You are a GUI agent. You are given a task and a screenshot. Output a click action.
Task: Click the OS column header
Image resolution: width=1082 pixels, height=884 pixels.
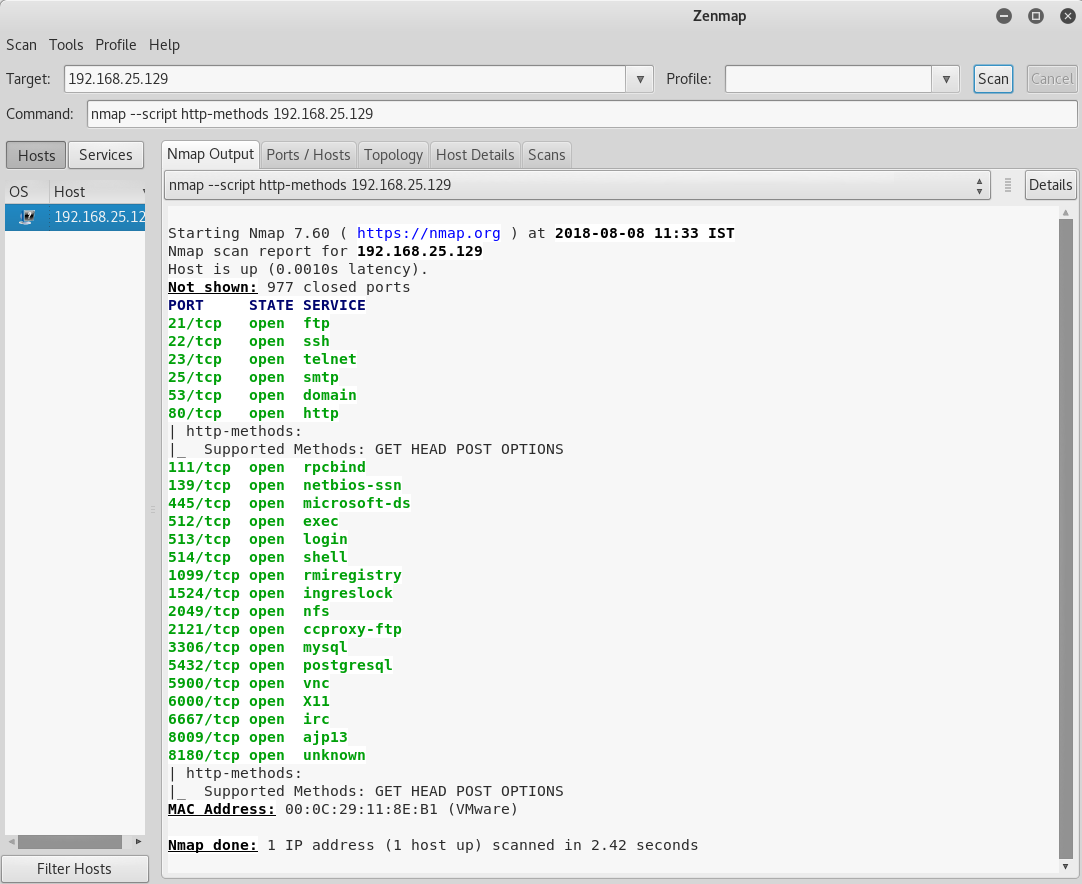click(27, 192)
